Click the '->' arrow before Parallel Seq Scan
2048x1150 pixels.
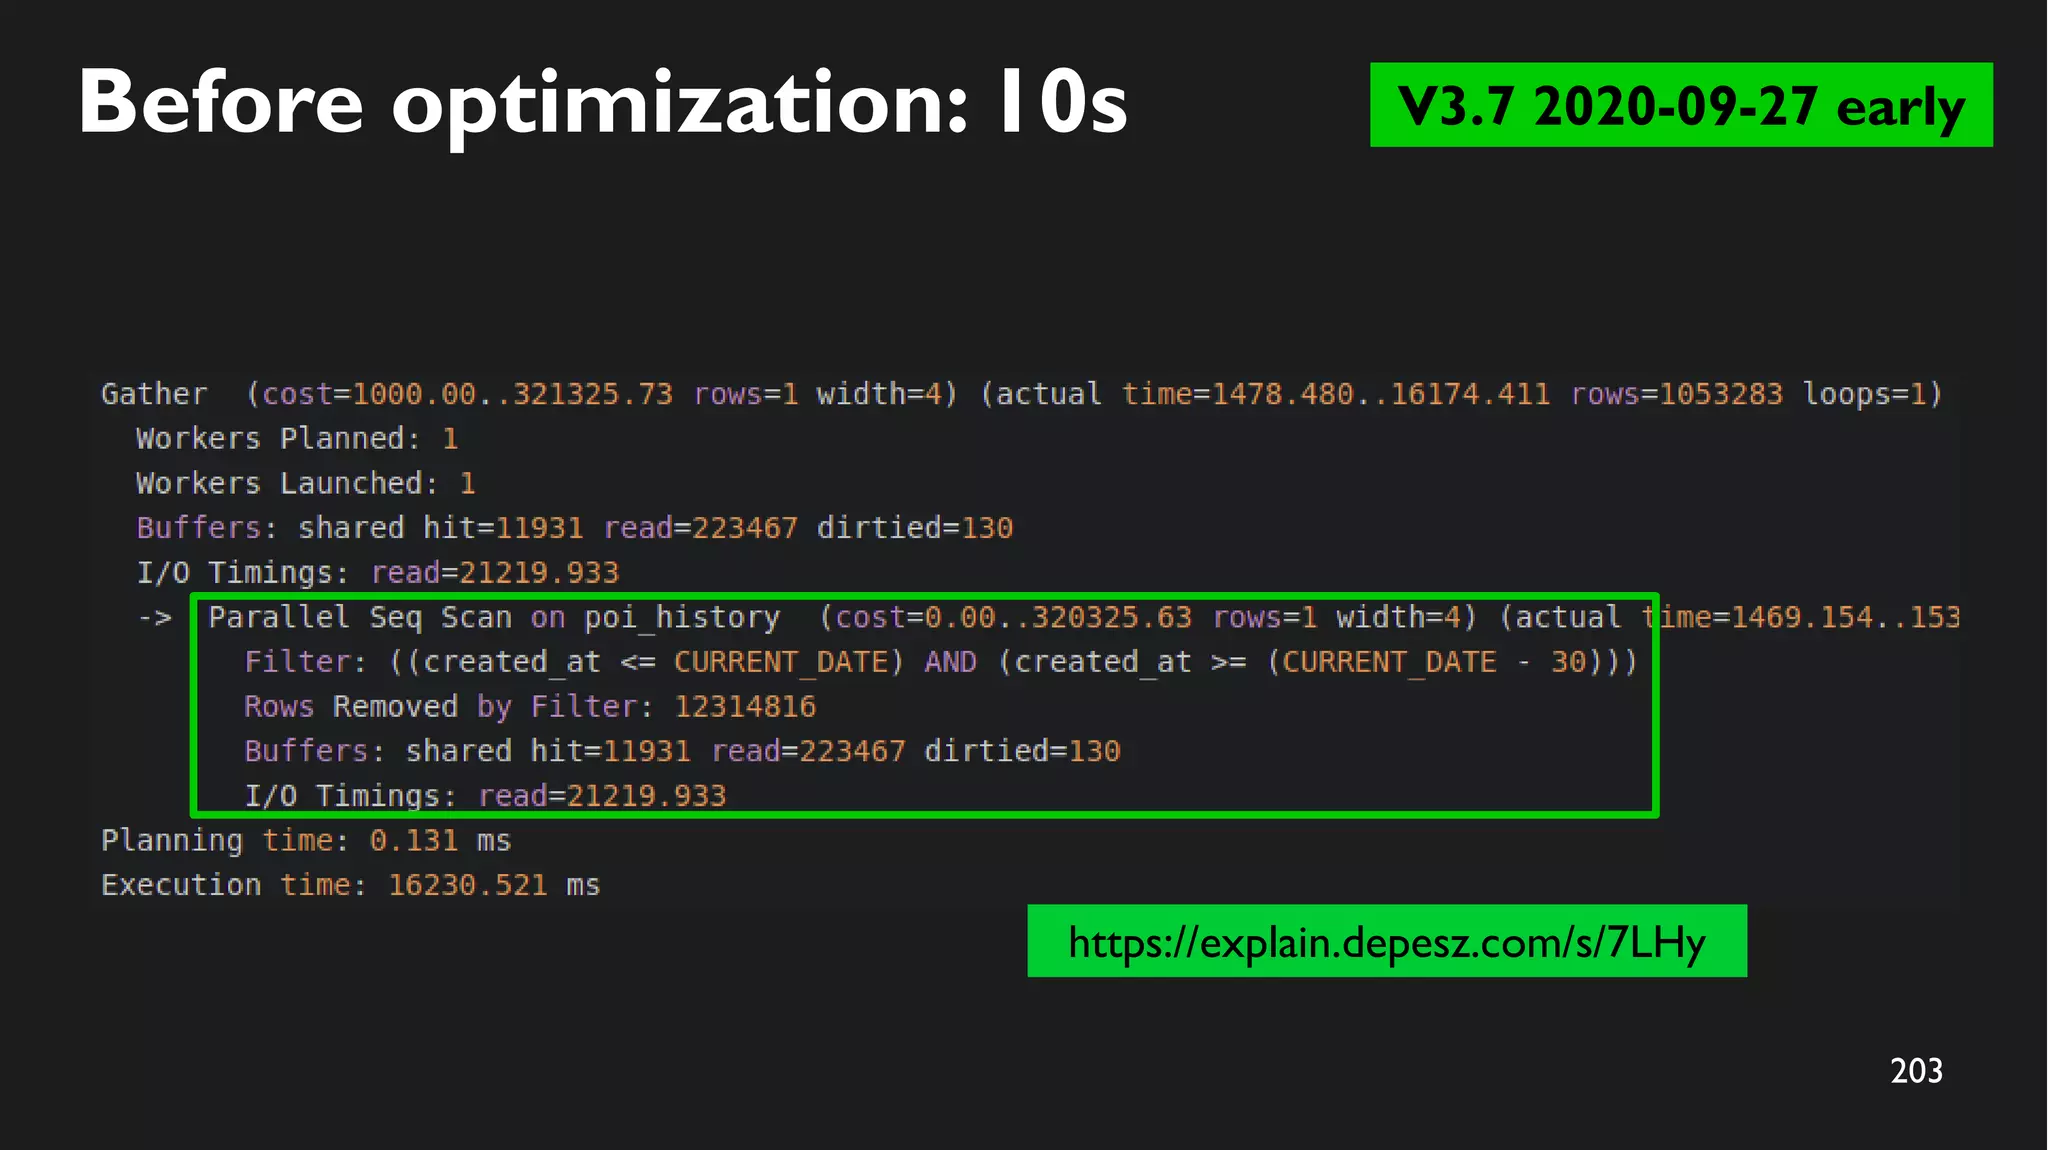(x=155, y=618)
